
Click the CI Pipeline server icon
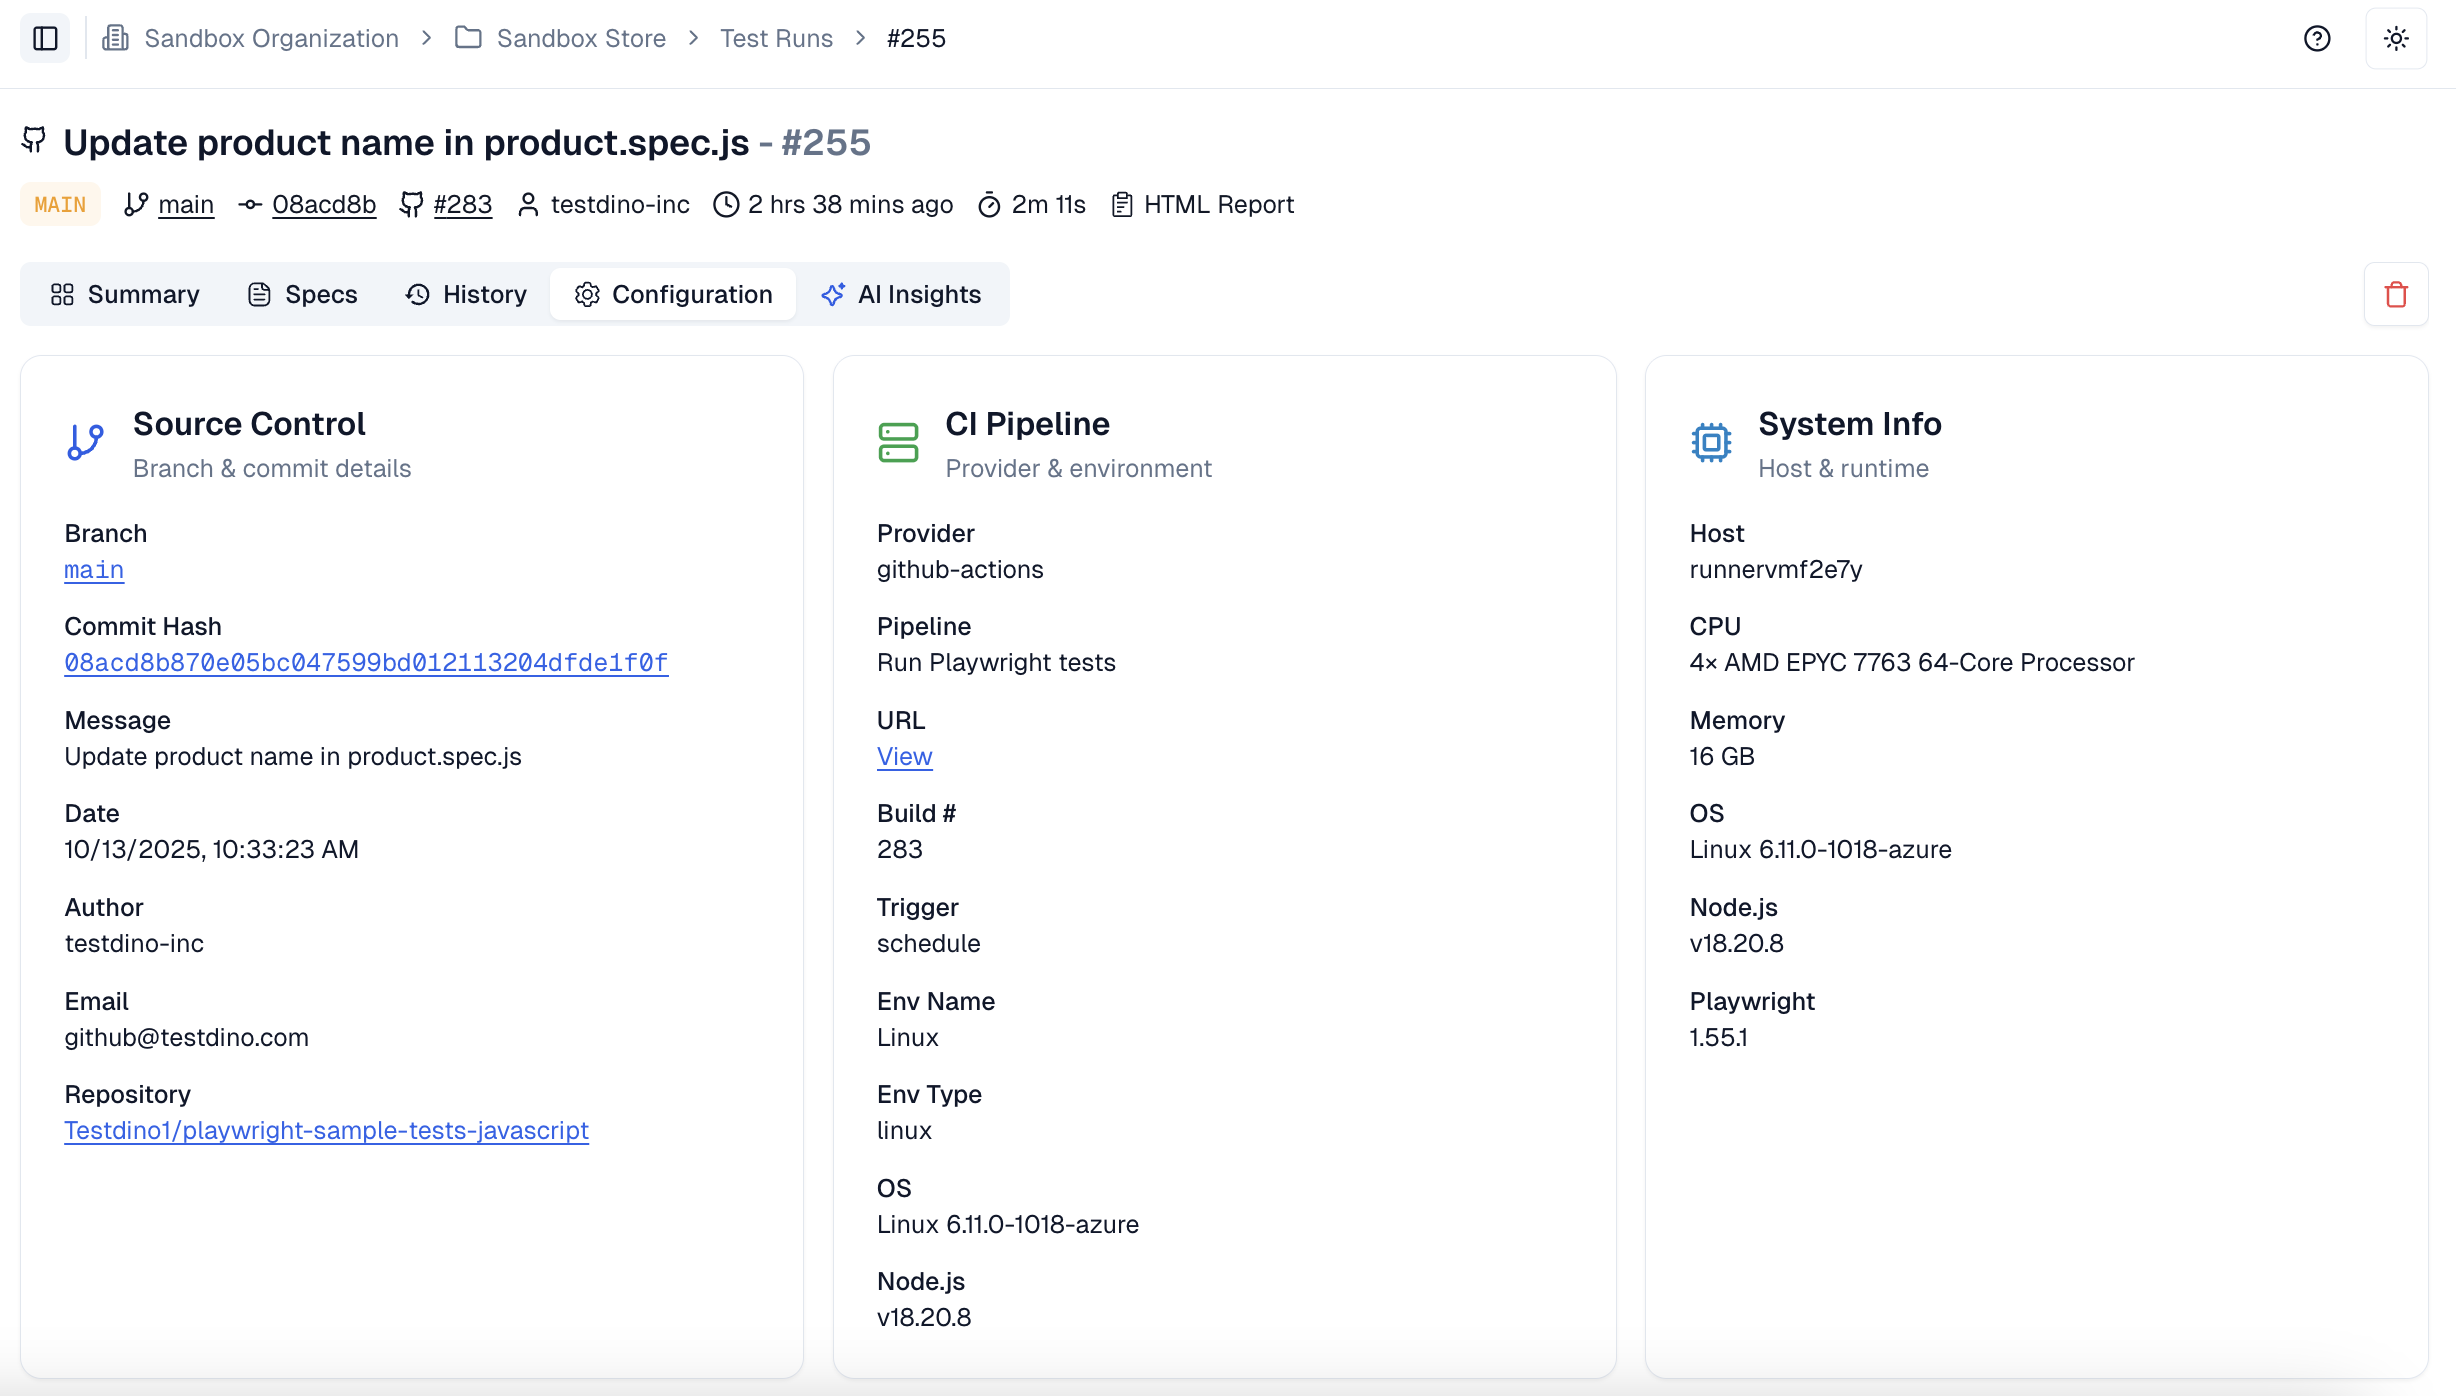[x=897, y=442]
